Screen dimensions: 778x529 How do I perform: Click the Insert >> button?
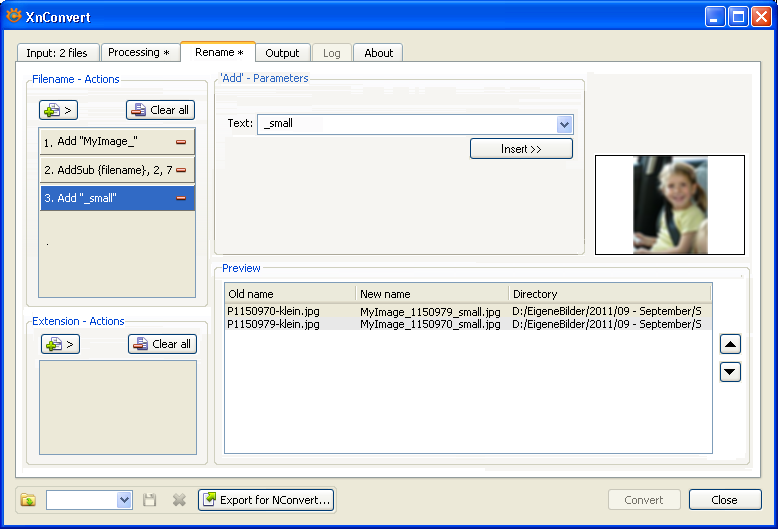[521, 149]
